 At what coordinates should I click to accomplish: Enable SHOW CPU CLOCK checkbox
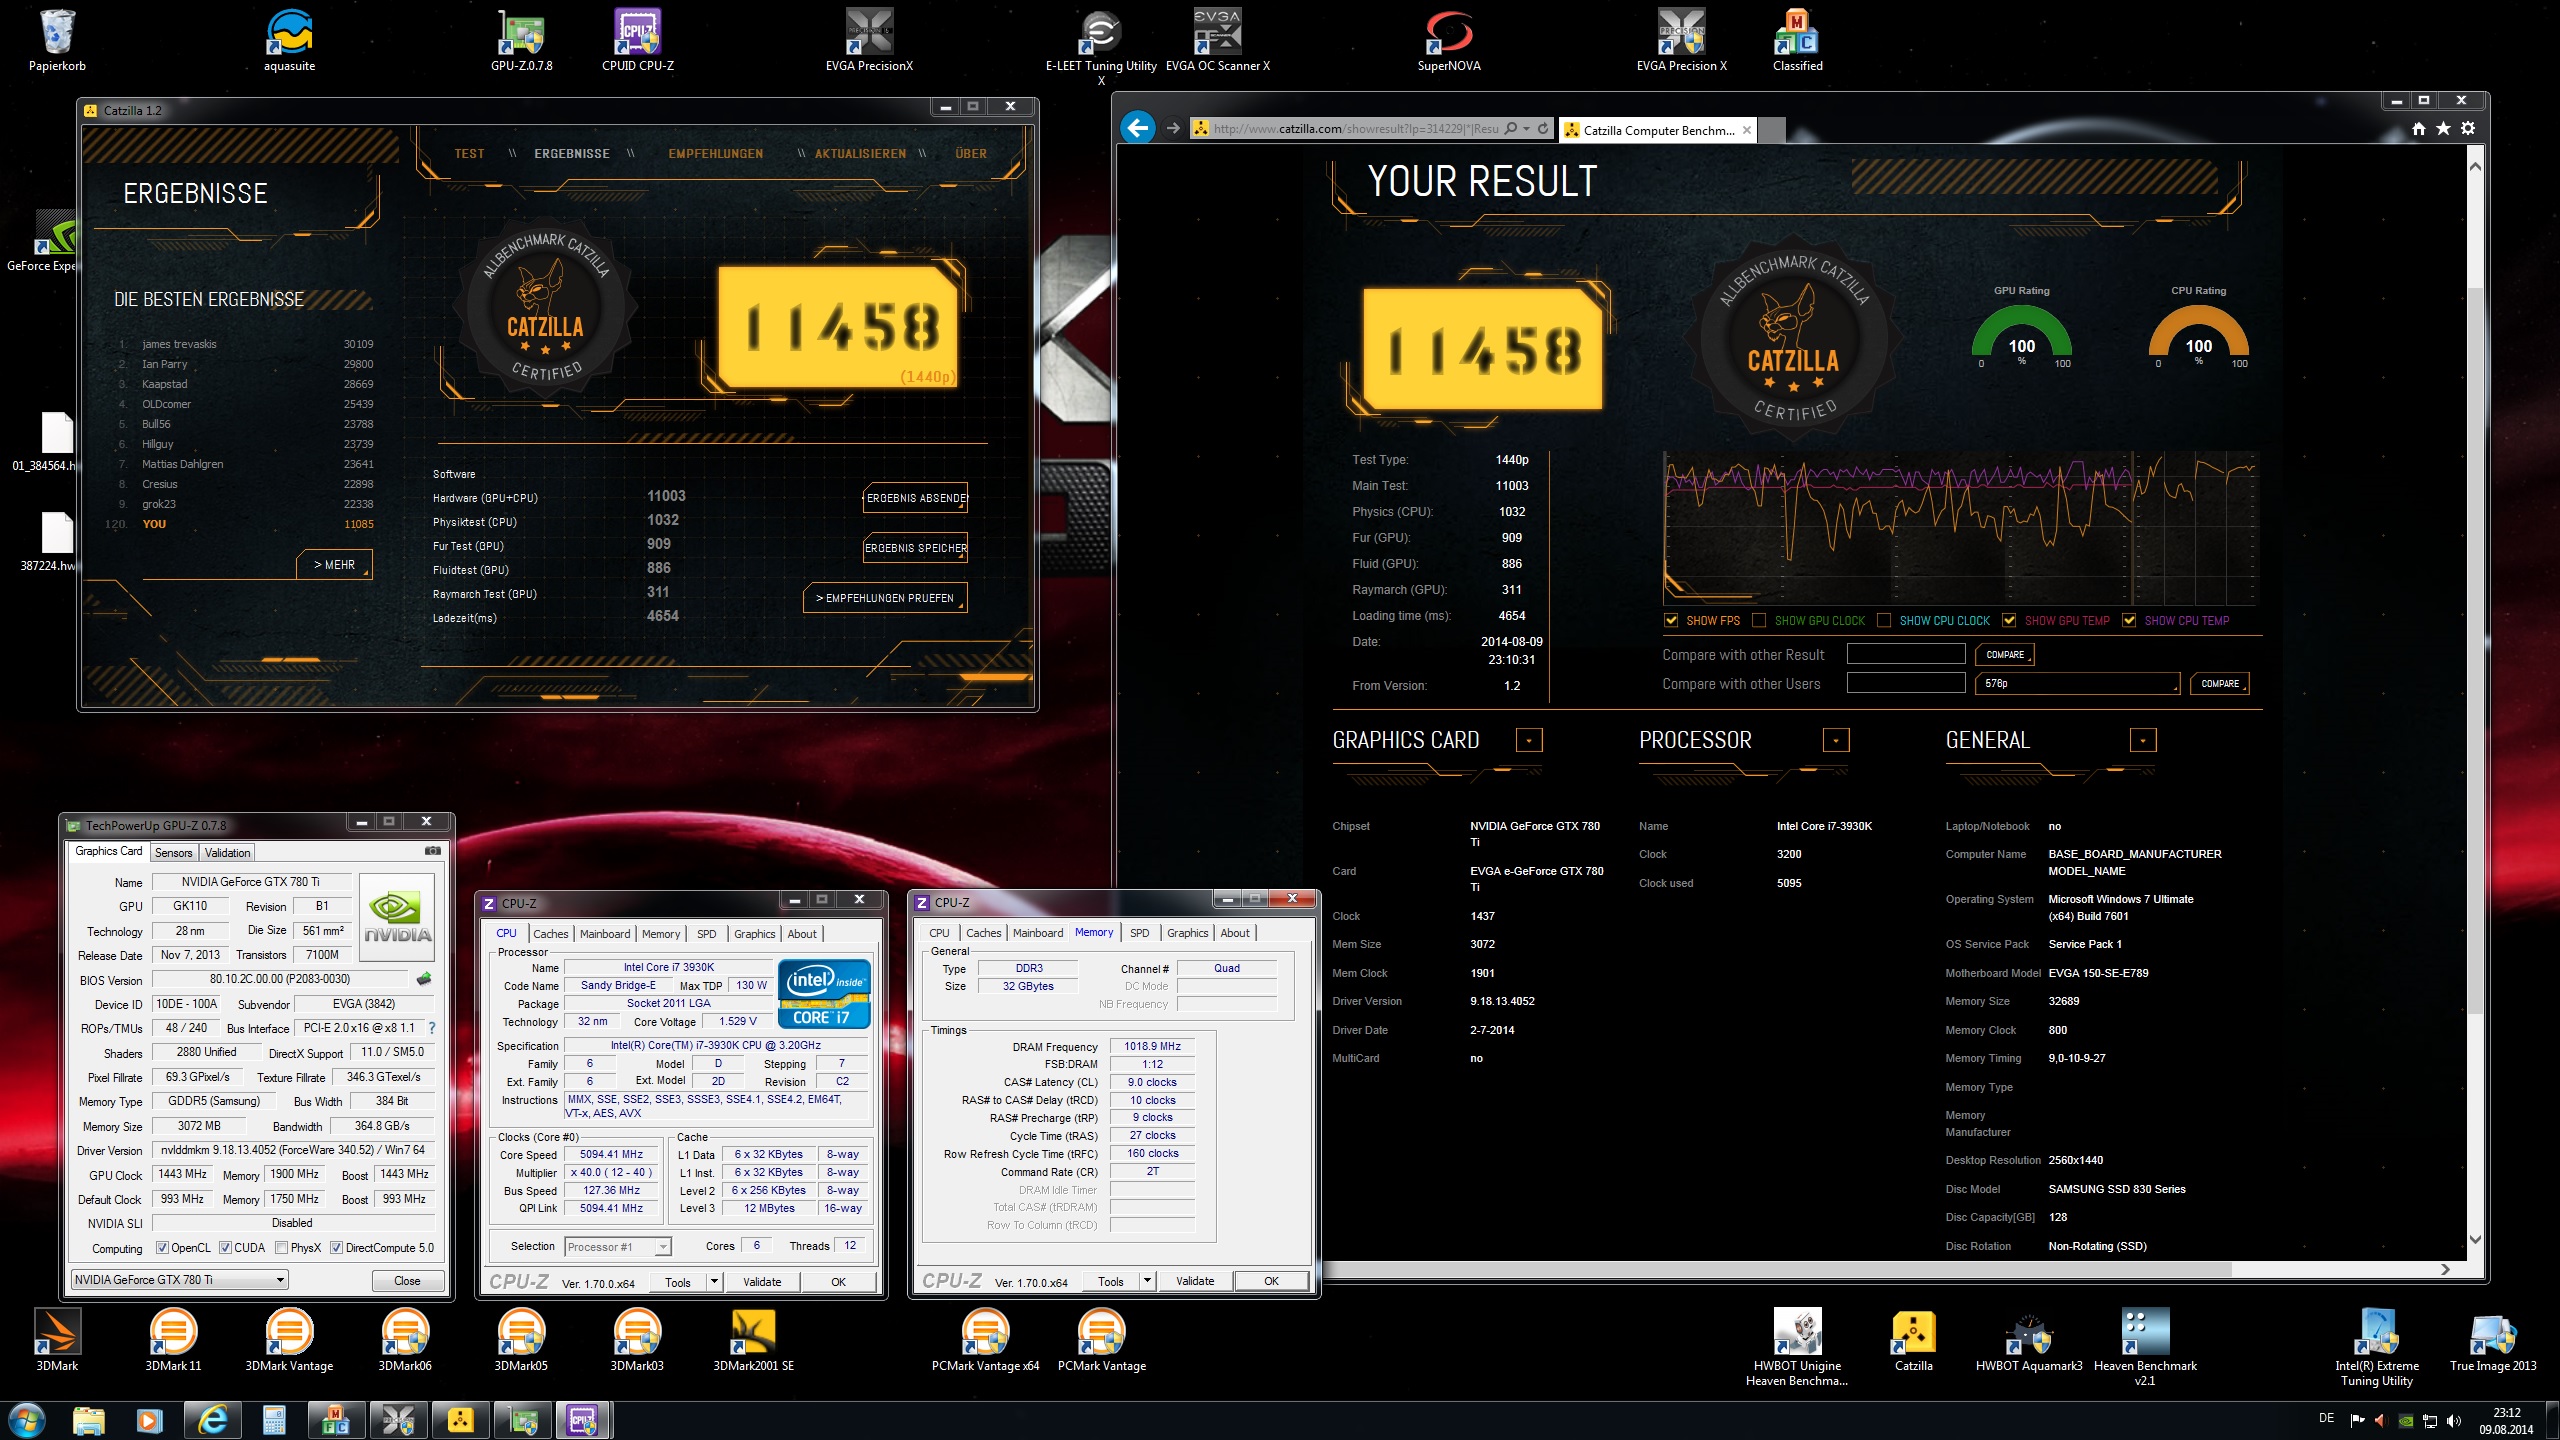point(1884,621)
